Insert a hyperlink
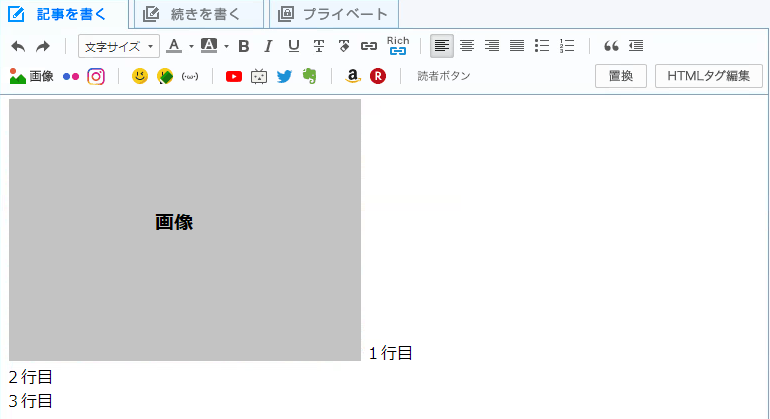 pyautogui.click(x=369, y=46)
